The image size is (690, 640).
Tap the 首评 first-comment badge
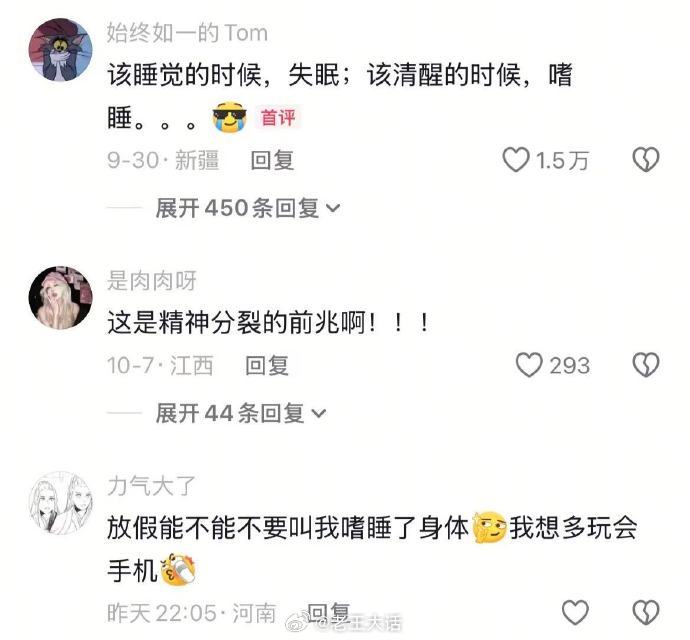click(x=278, y=118)
